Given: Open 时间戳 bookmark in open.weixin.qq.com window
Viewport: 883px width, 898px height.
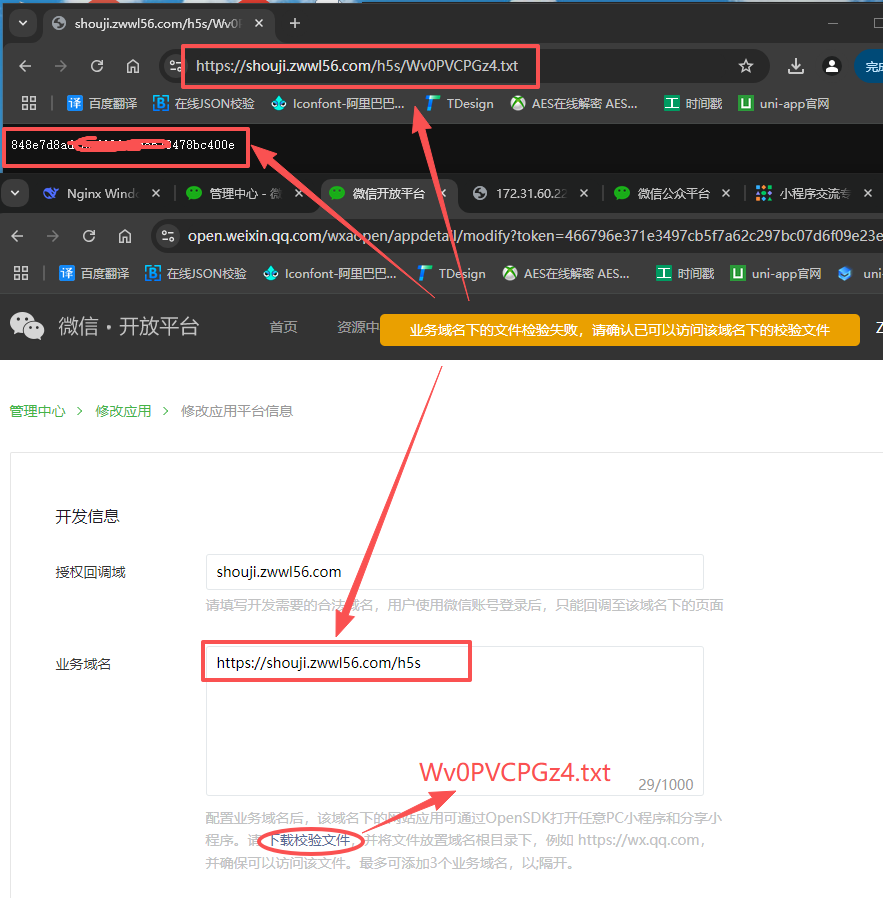Looking at the screenshot, I should (x=685, y=273).
